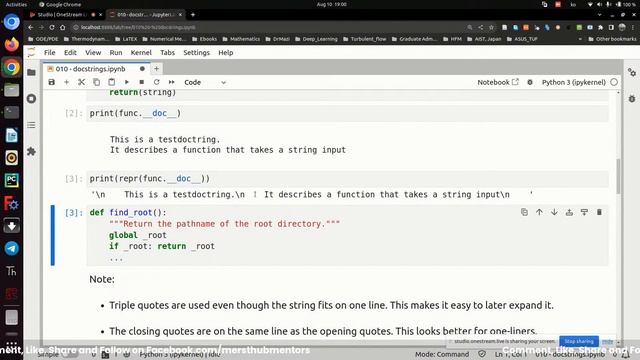The width and height of the screenshot is (640, 360).
Task: Open the Tabs menu
Action: pos(167,53)
